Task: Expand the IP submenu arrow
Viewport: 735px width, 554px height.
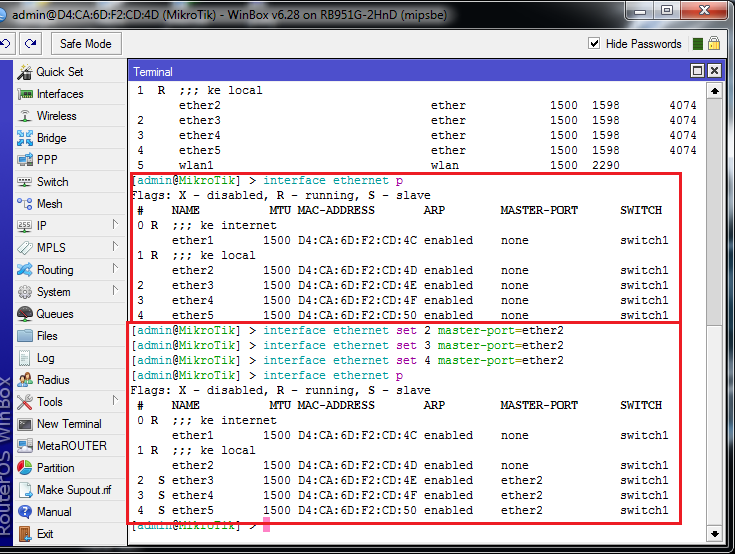Action: click(x=115, y=225)
